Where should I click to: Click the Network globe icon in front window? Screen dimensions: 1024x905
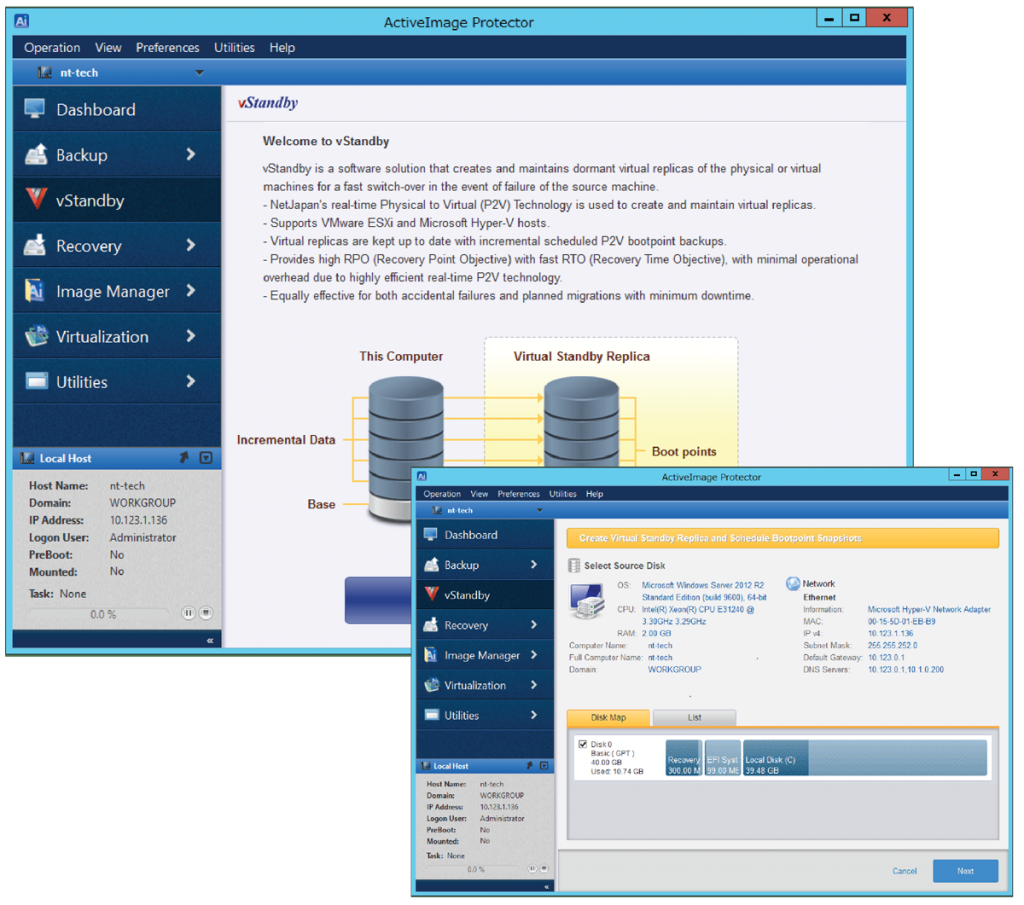(793, 583)
